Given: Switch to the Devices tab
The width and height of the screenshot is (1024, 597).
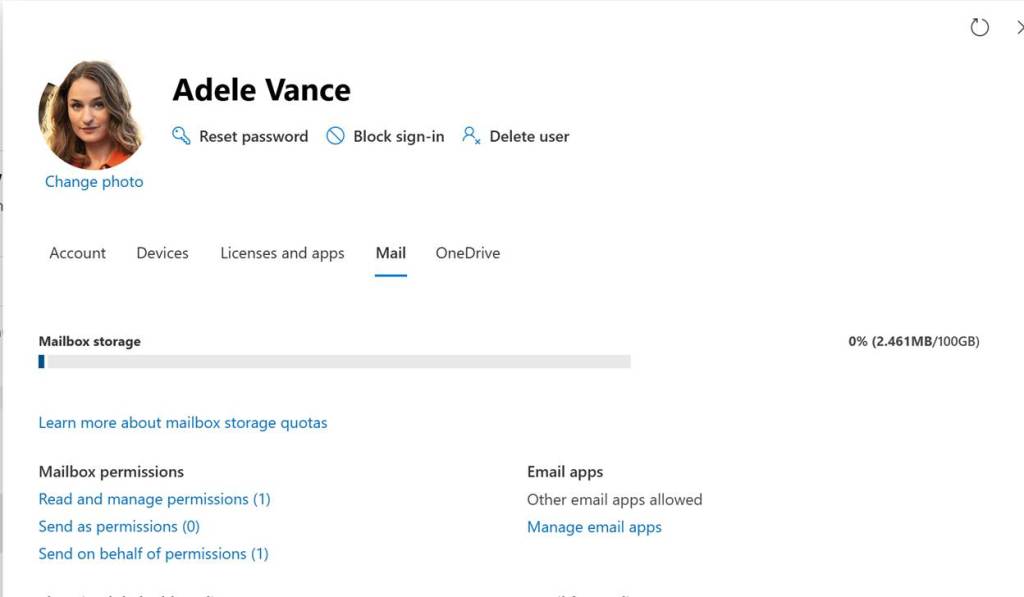Looking at the screenshot, I should (162, 253).
